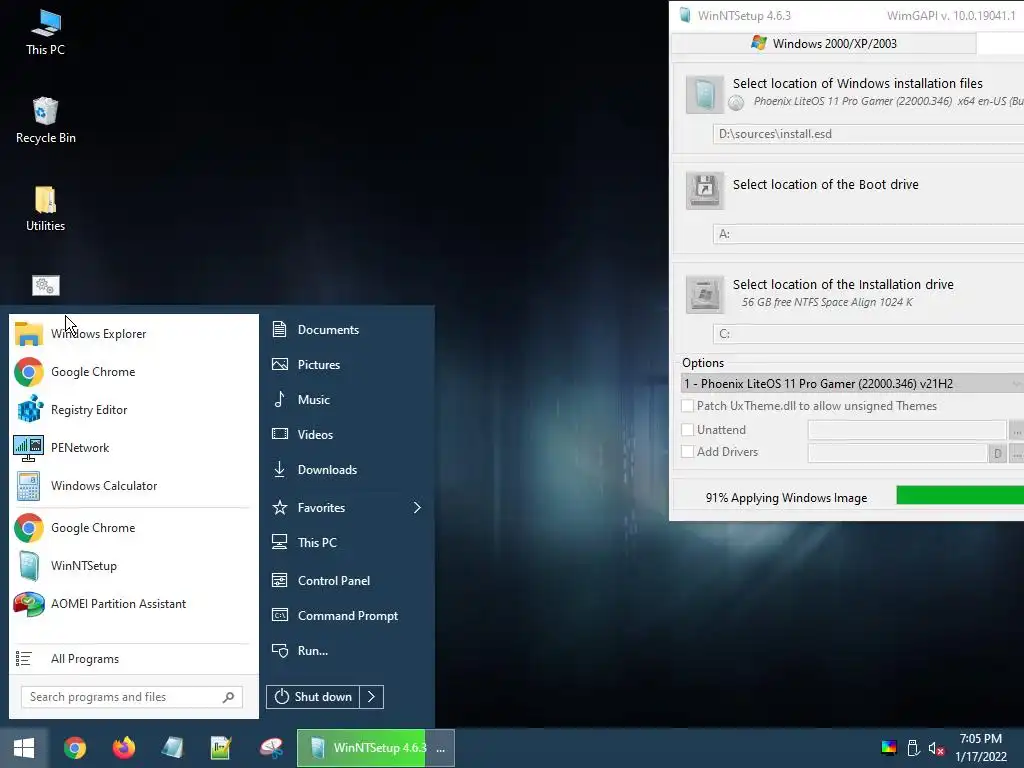Click the WinNTSetup pinned taskbar icon
This screenshot has width=1024, height=768.
point(172,748)
